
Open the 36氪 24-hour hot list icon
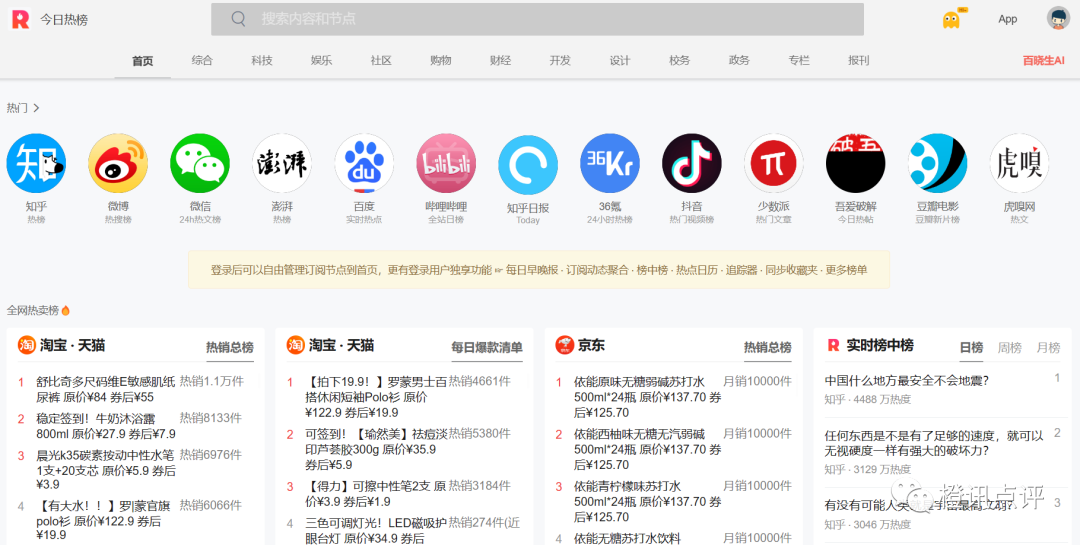point(610,163)
